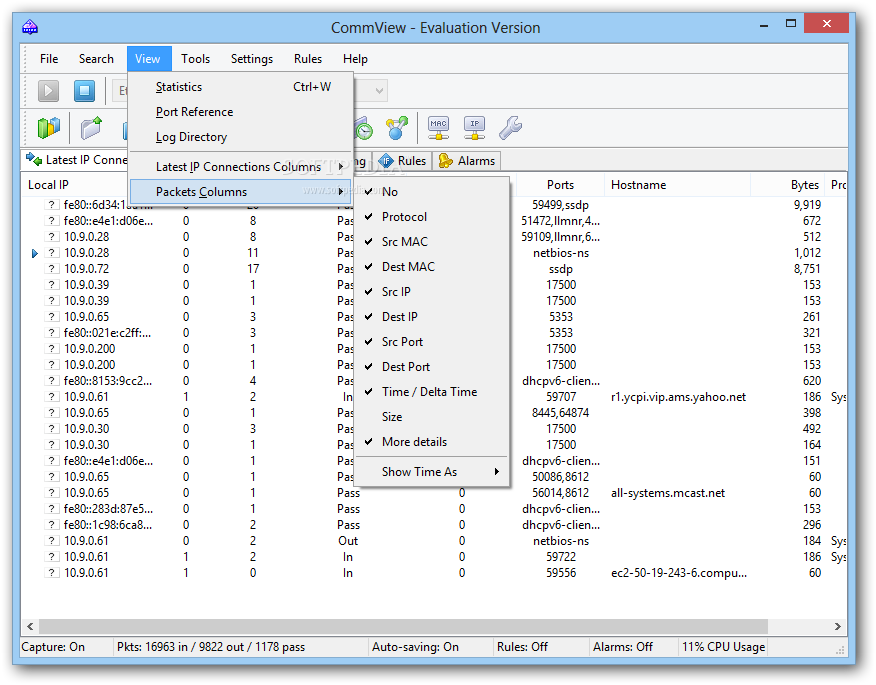Image resolution: width=876 pixels, height=685 pixels.
Task: Open the IP aliases toolbar icon
Action: pyautogui.click(x=474, y=128)
